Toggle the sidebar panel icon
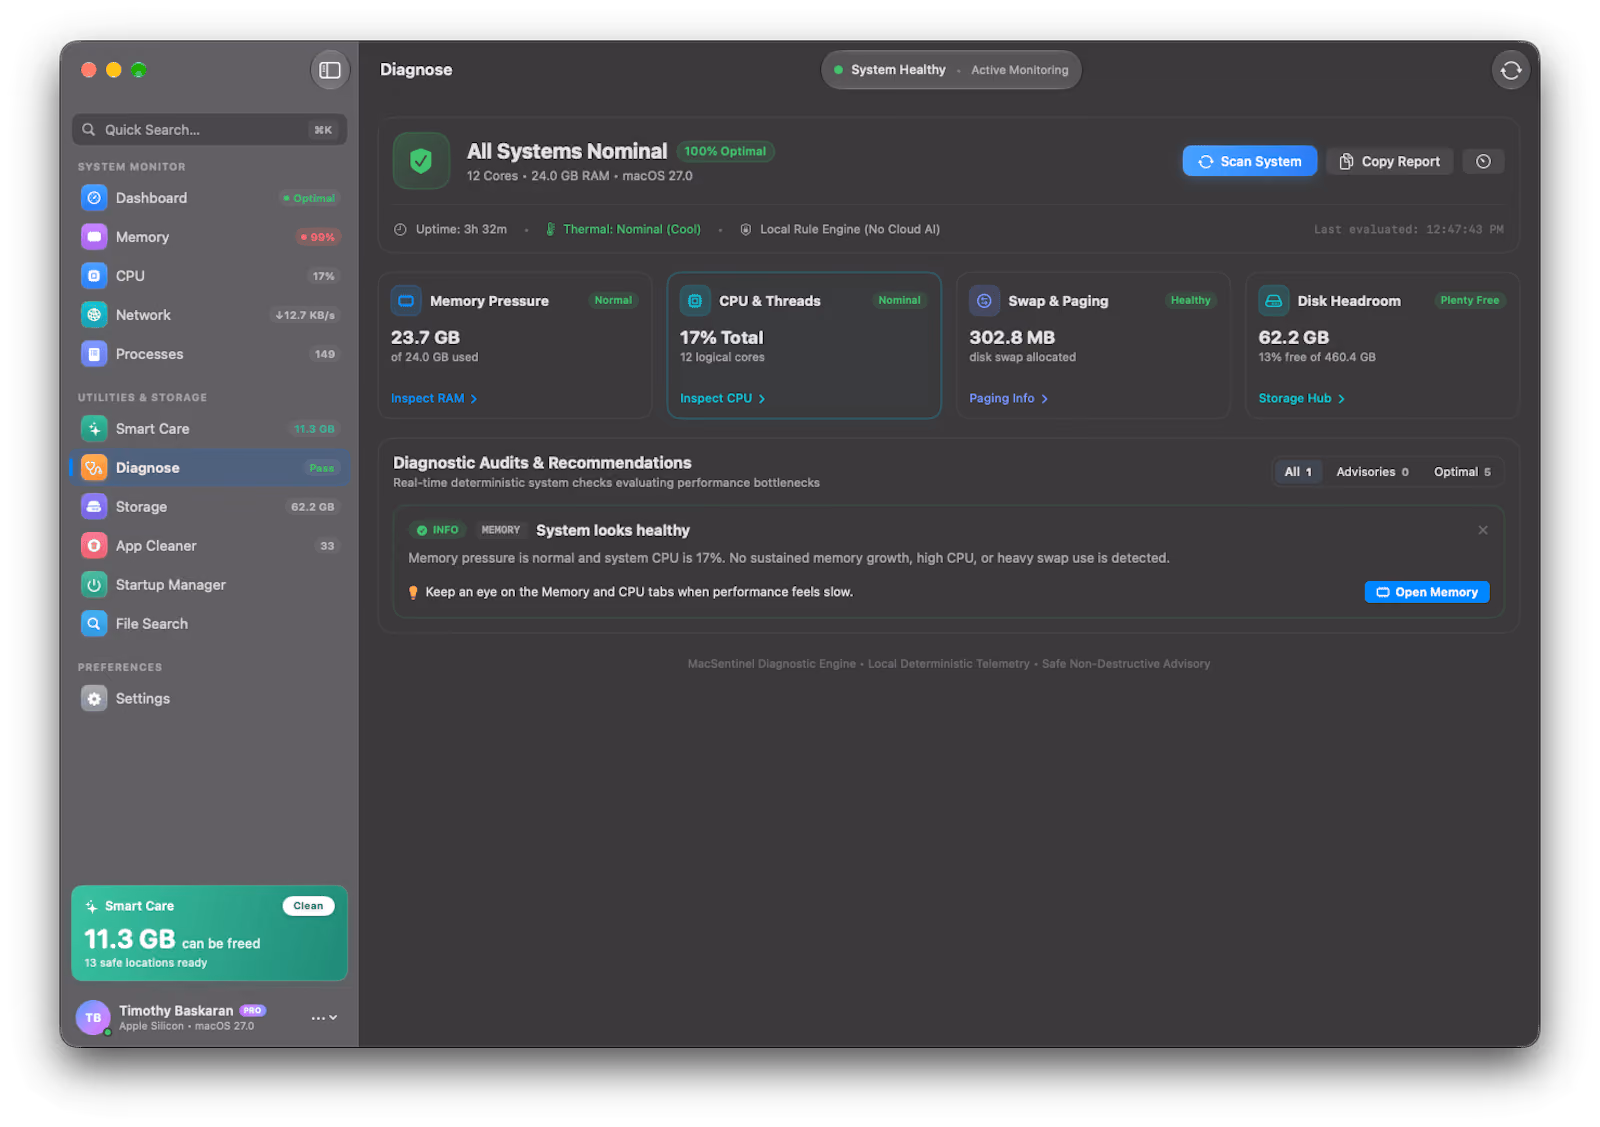 tap(330, 70)
